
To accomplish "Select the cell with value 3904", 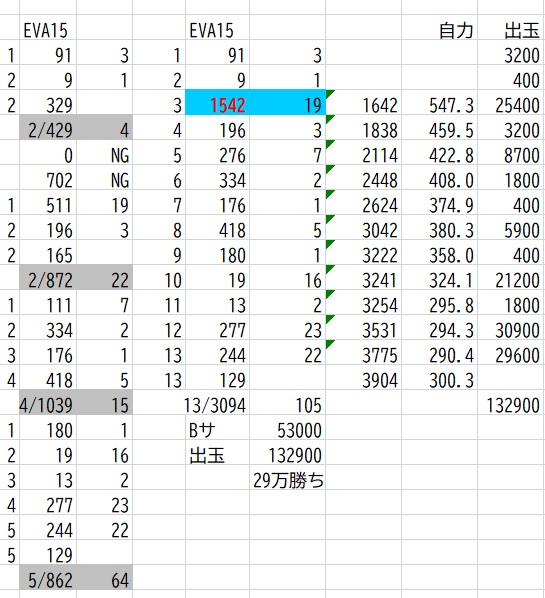I will pyautogui.click(x=363, y=380).
